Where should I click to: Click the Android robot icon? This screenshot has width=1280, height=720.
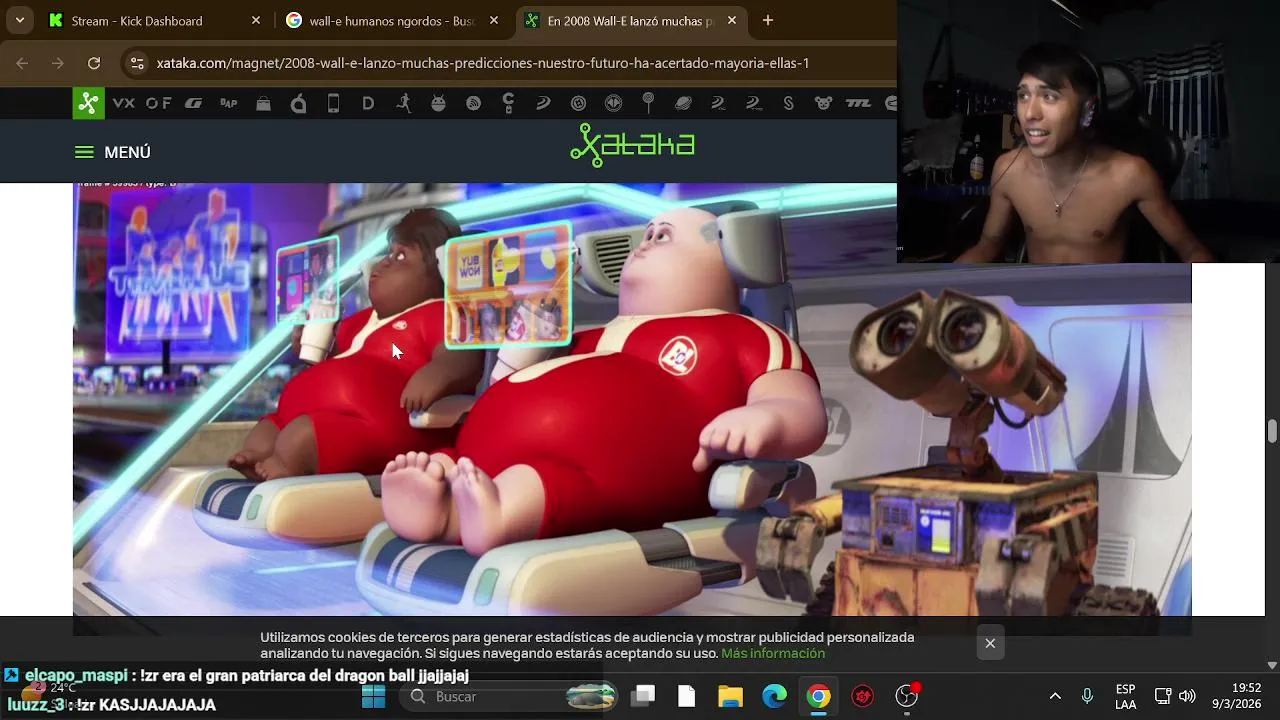pos(438,103)
